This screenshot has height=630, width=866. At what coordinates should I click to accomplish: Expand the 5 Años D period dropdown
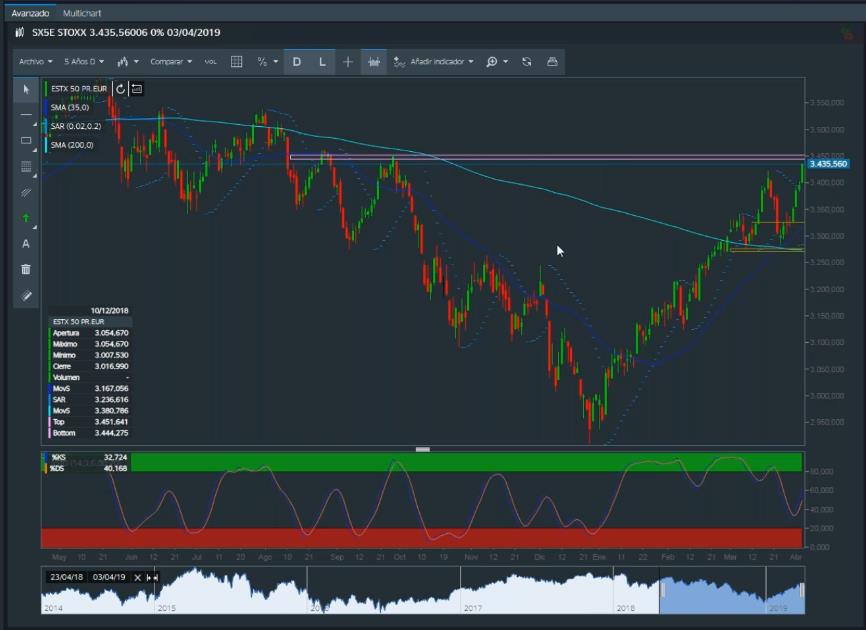click(85, 62)
